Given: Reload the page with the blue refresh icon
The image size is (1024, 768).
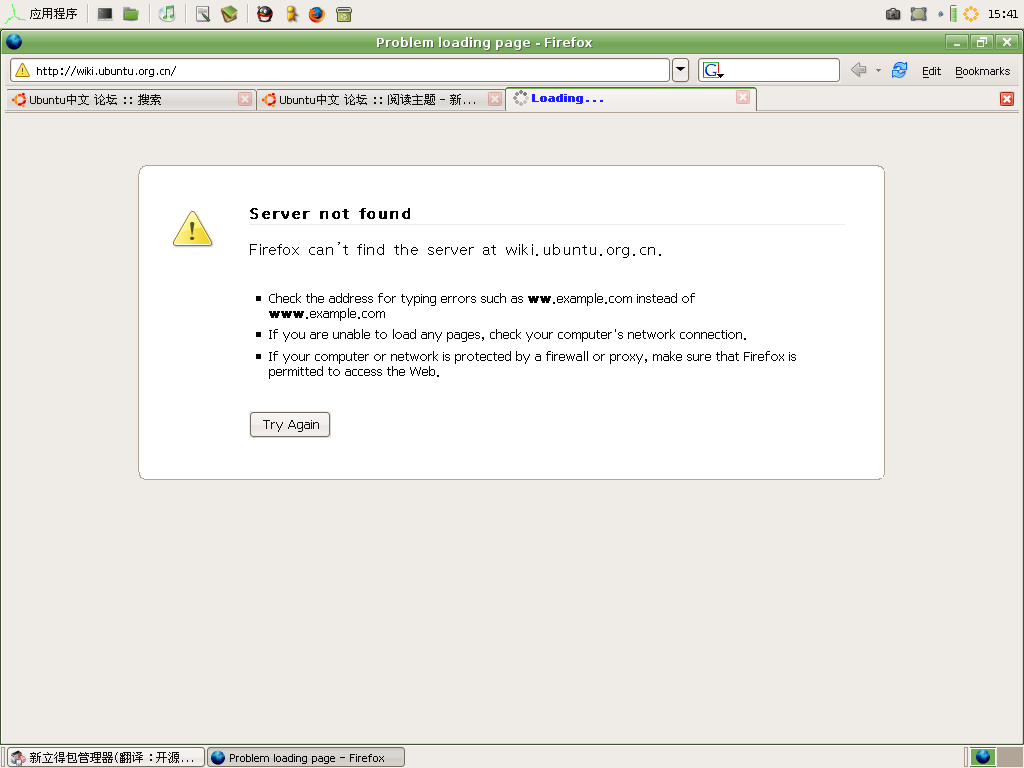Looking at the screenshot, I should pyautogui.click(x=899, y=70).
